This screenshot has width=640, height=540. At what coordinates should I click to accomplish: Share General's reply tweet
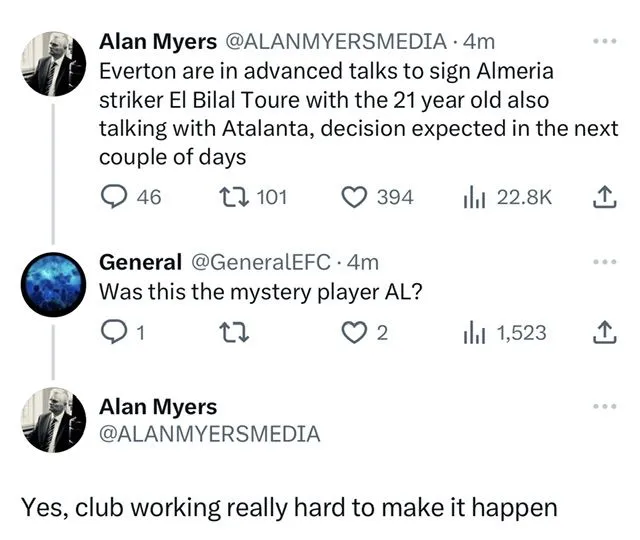pos(603,332)
